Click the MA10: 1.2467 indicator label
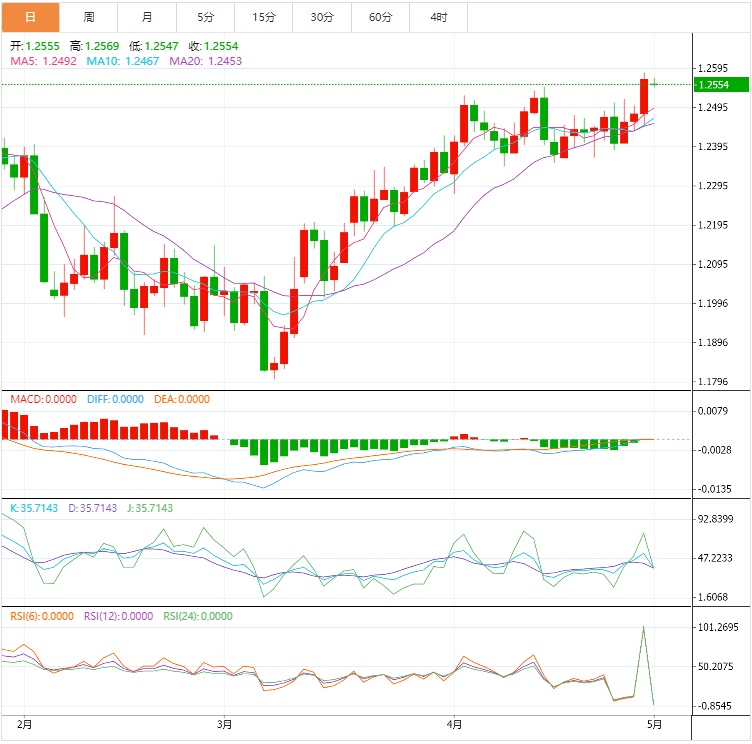This screenshot has width=752, height=744. (x=124, y=61)
